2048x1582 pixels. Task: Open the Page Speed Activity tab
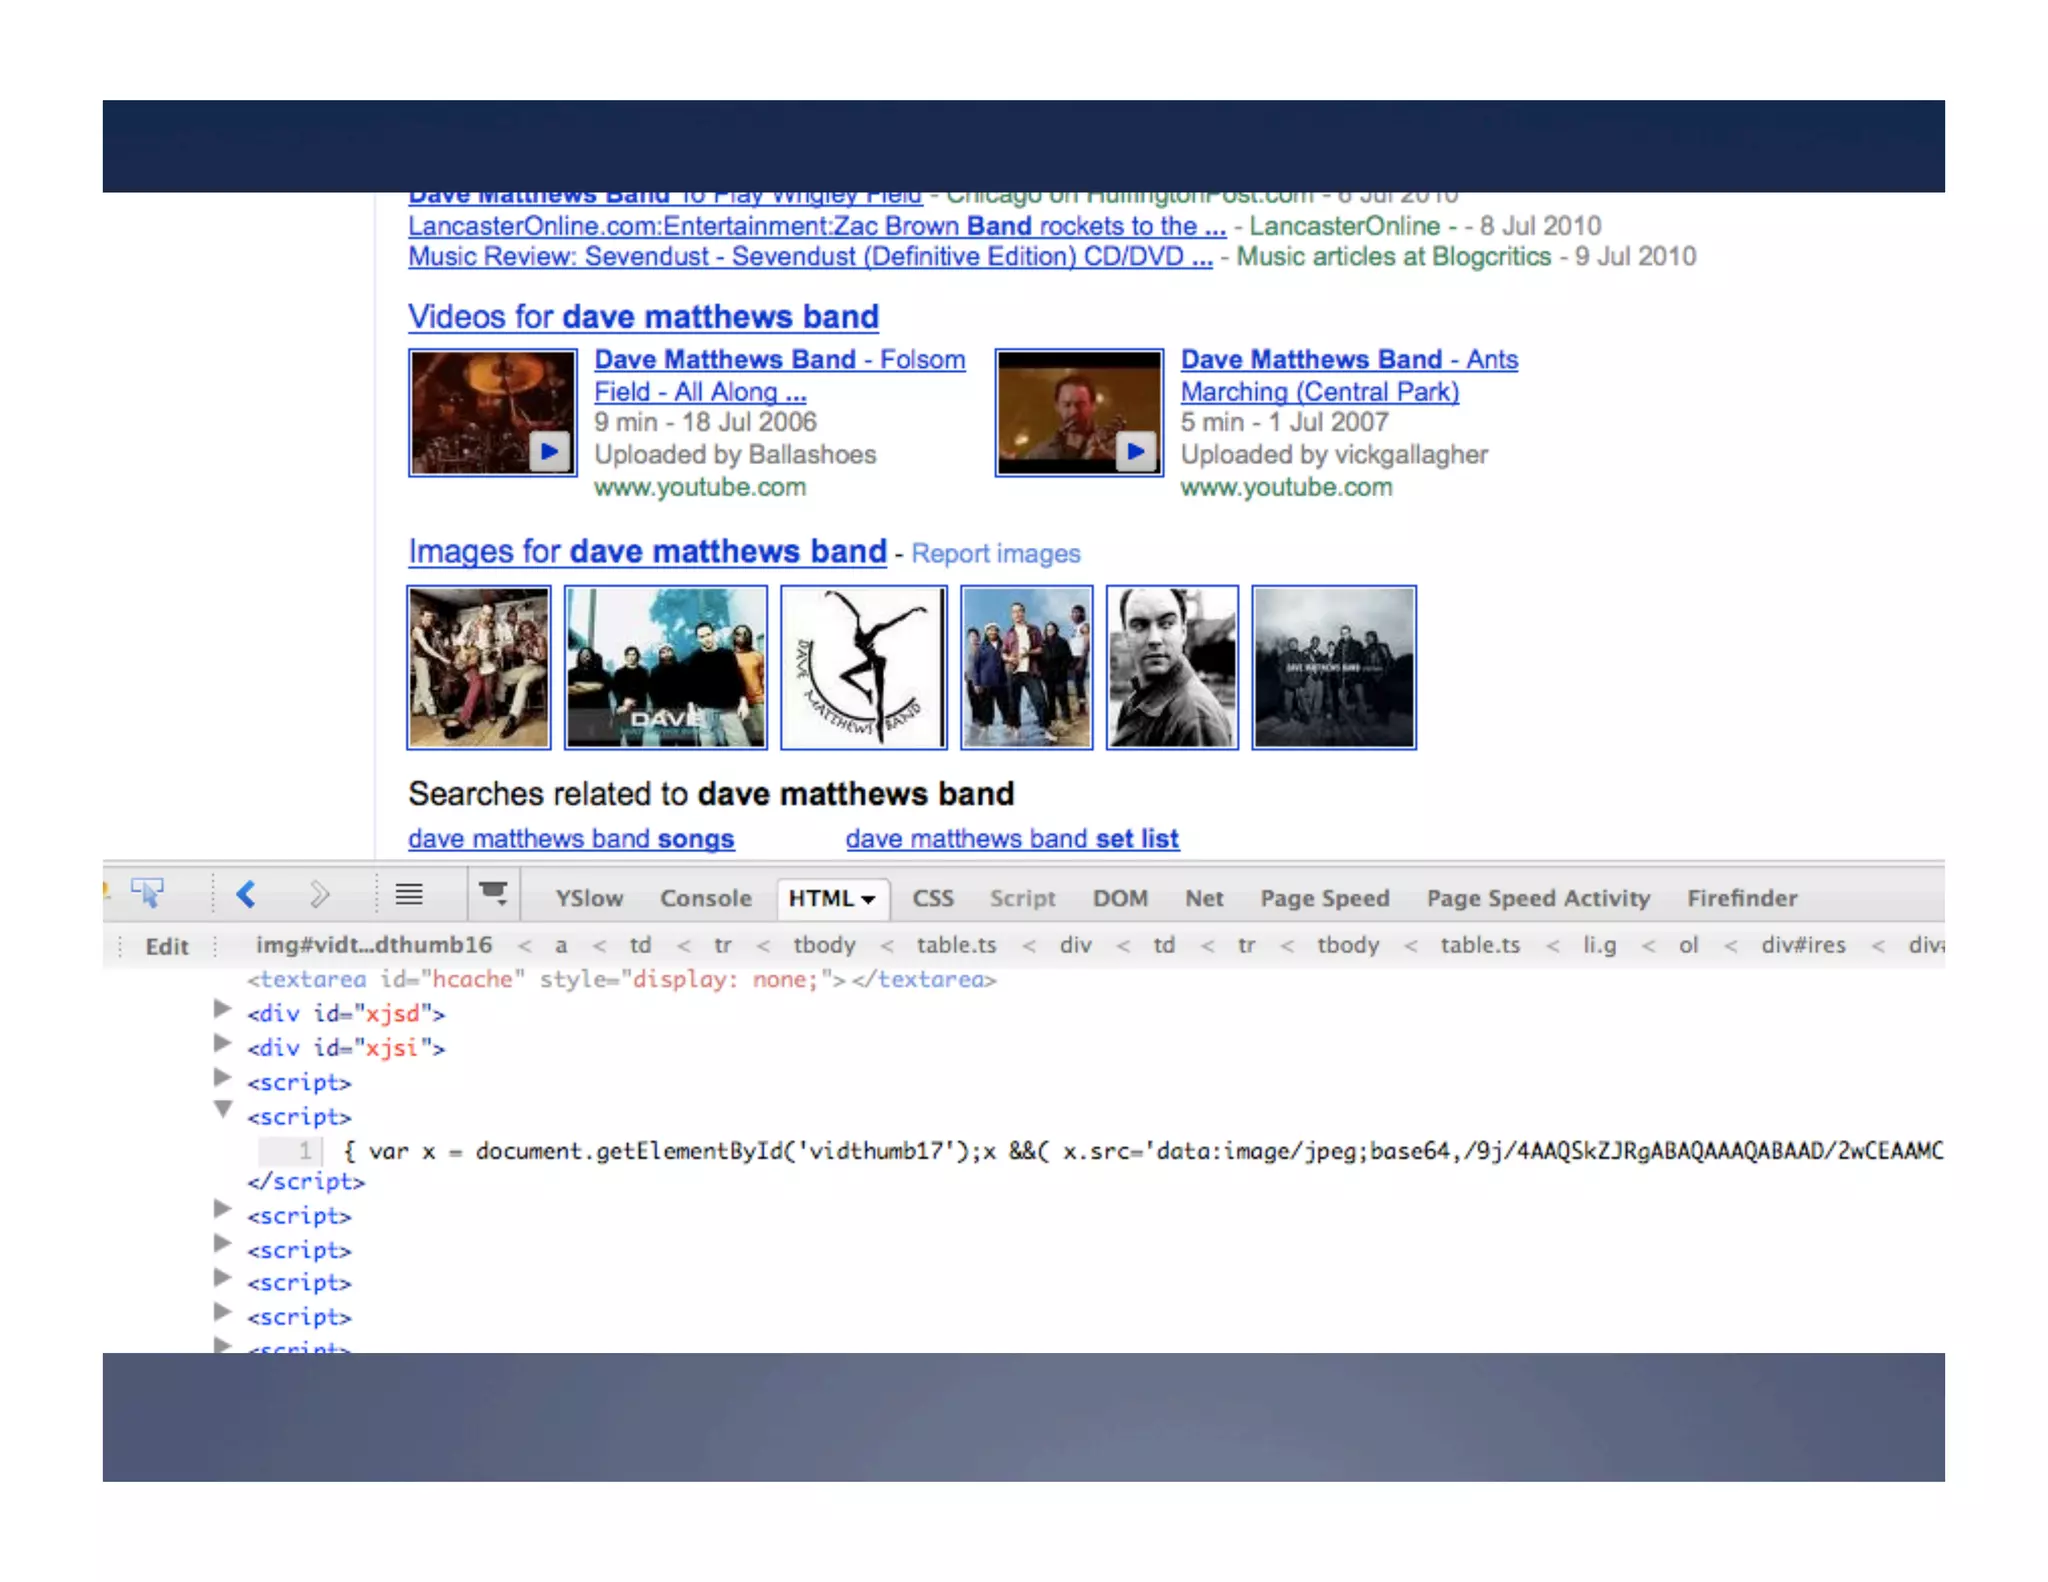click(1537, 898)
